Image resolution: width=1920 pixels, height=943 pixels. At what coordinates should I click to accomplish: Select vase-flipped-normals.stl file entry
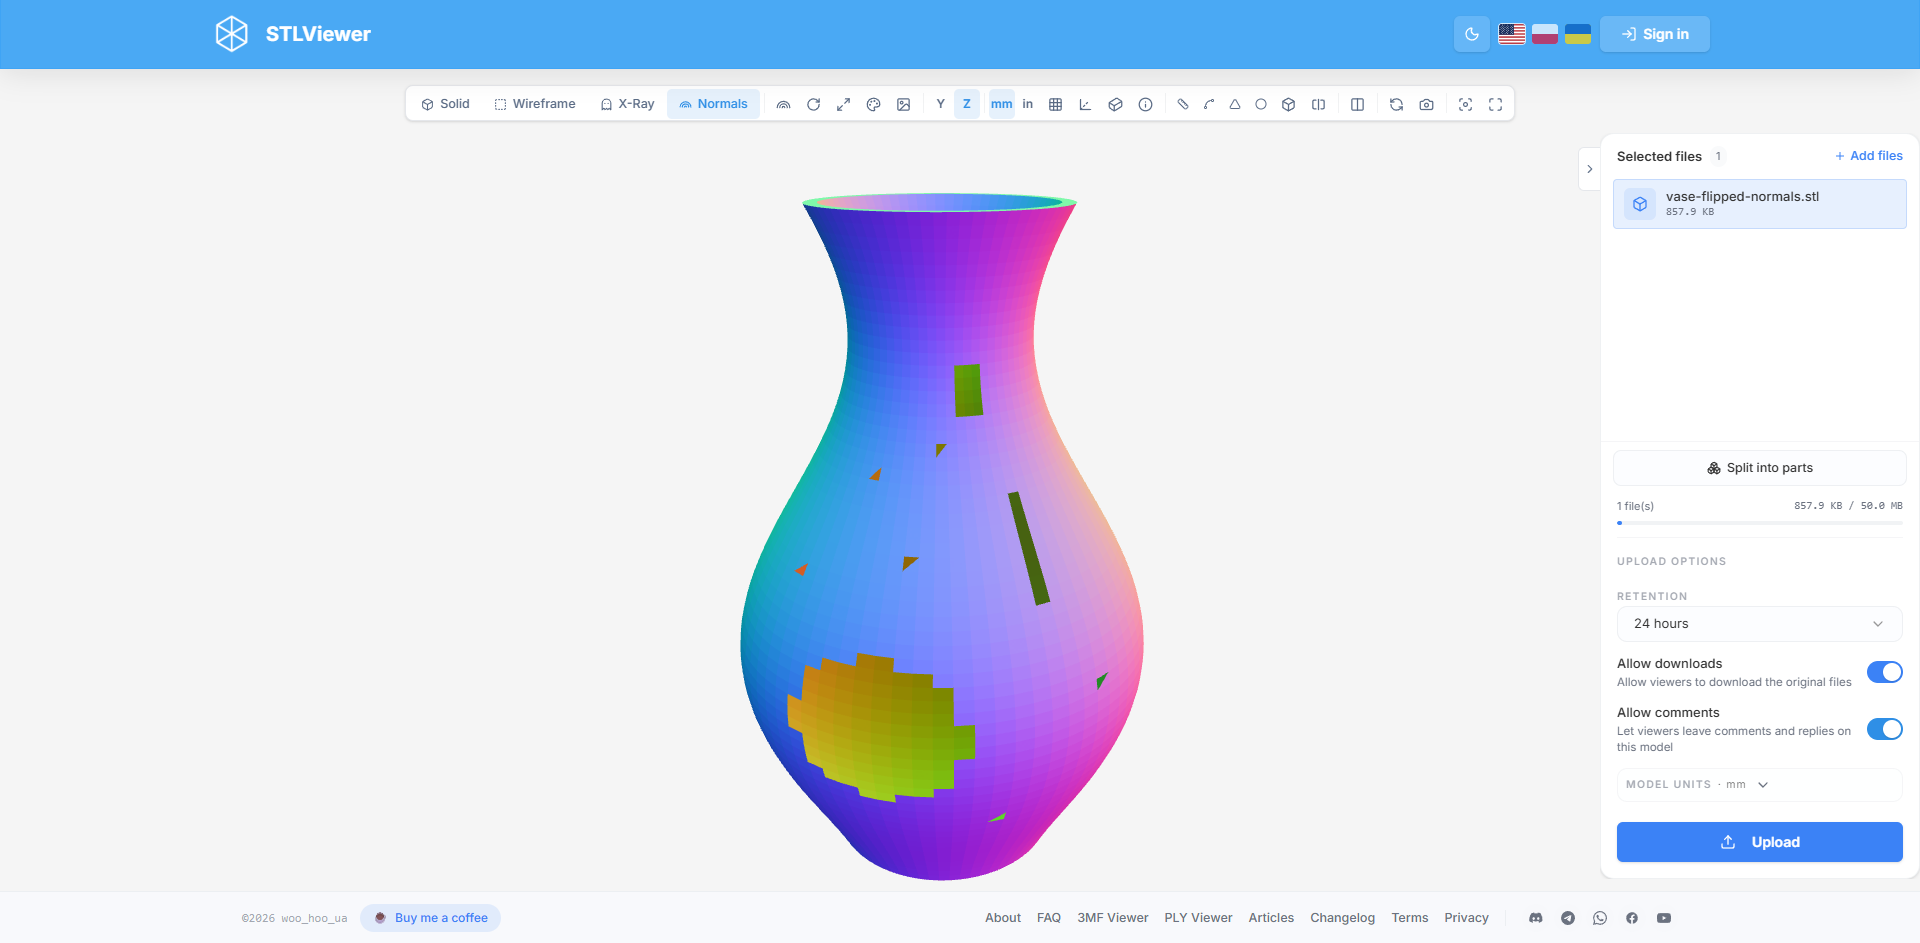click(x=1759, y=204)
